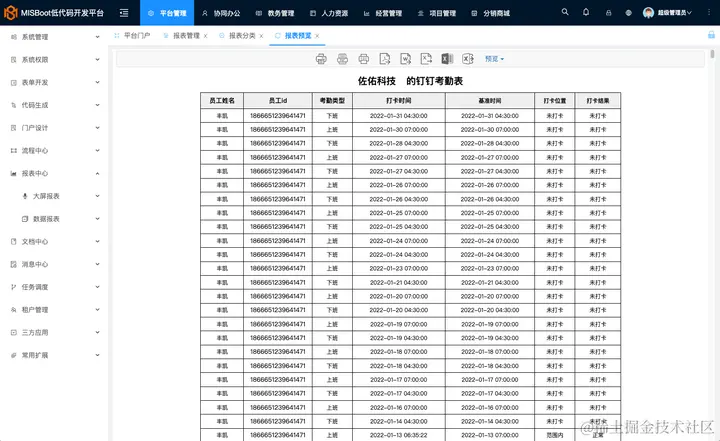Click the 2022-01-13 06:35:22 time cell

click(x=399, y=435)
